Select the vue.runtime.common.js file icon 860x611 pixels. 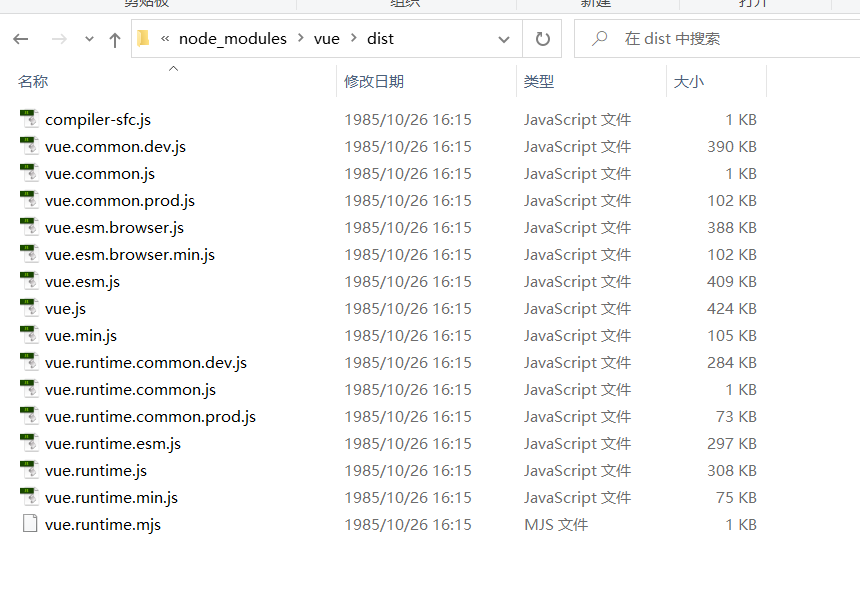click(x=29, y=389)
